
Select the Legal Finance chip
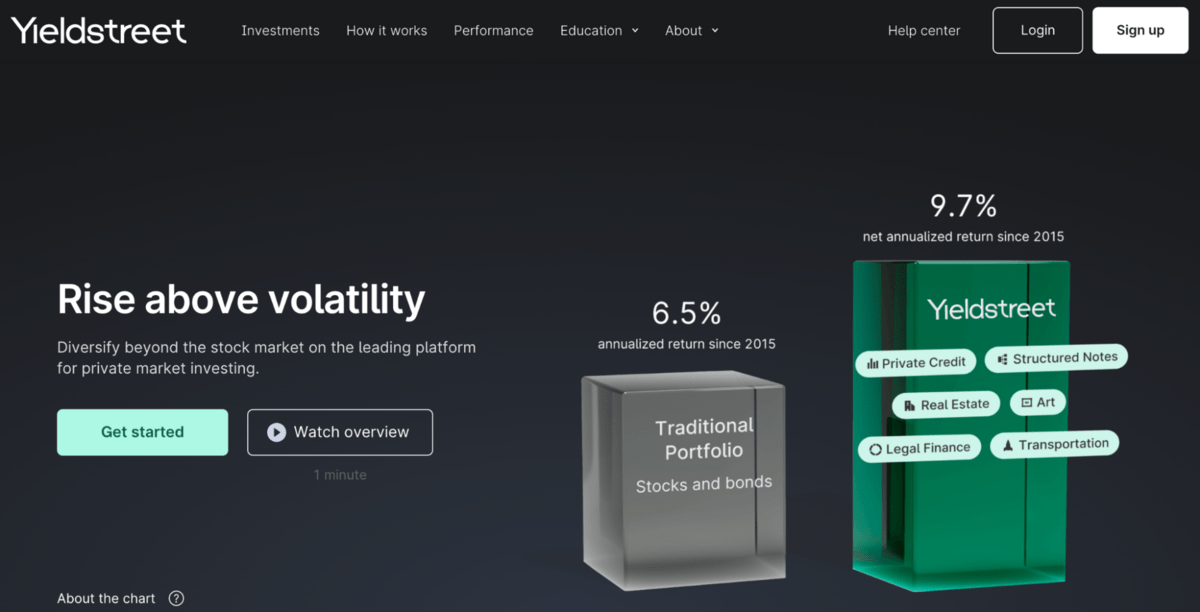click(x=917, y=448)
